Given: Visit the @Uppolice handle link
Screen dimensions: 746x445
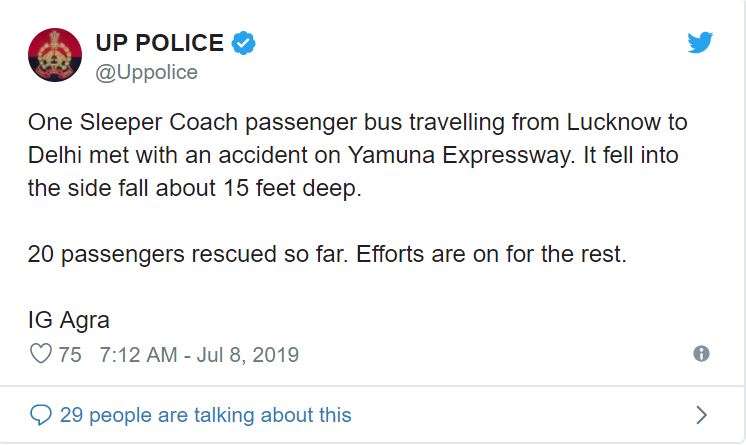Looking at the screenshot, I should point(147,72).
